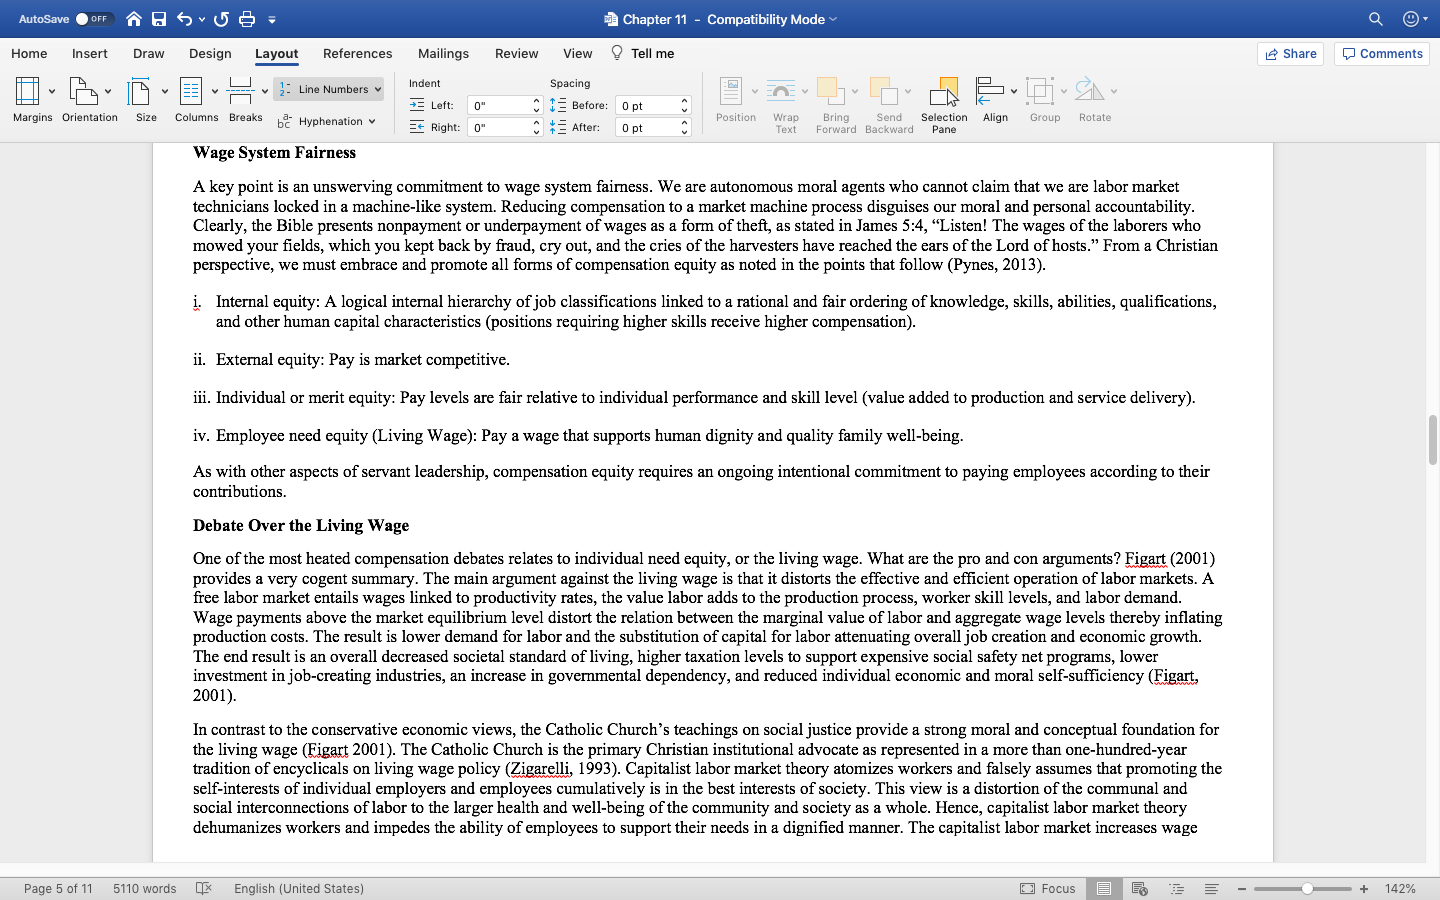Open the Position options
The width and height of the screenshot is (1440, 900).
coord(736,100)
